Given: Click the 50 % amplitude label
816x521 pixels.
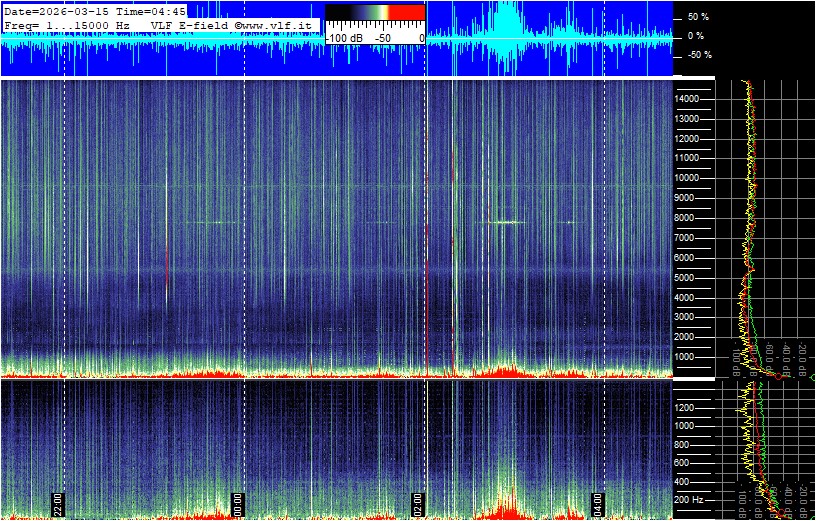Looking at the screenshot, I should point(698,17).
